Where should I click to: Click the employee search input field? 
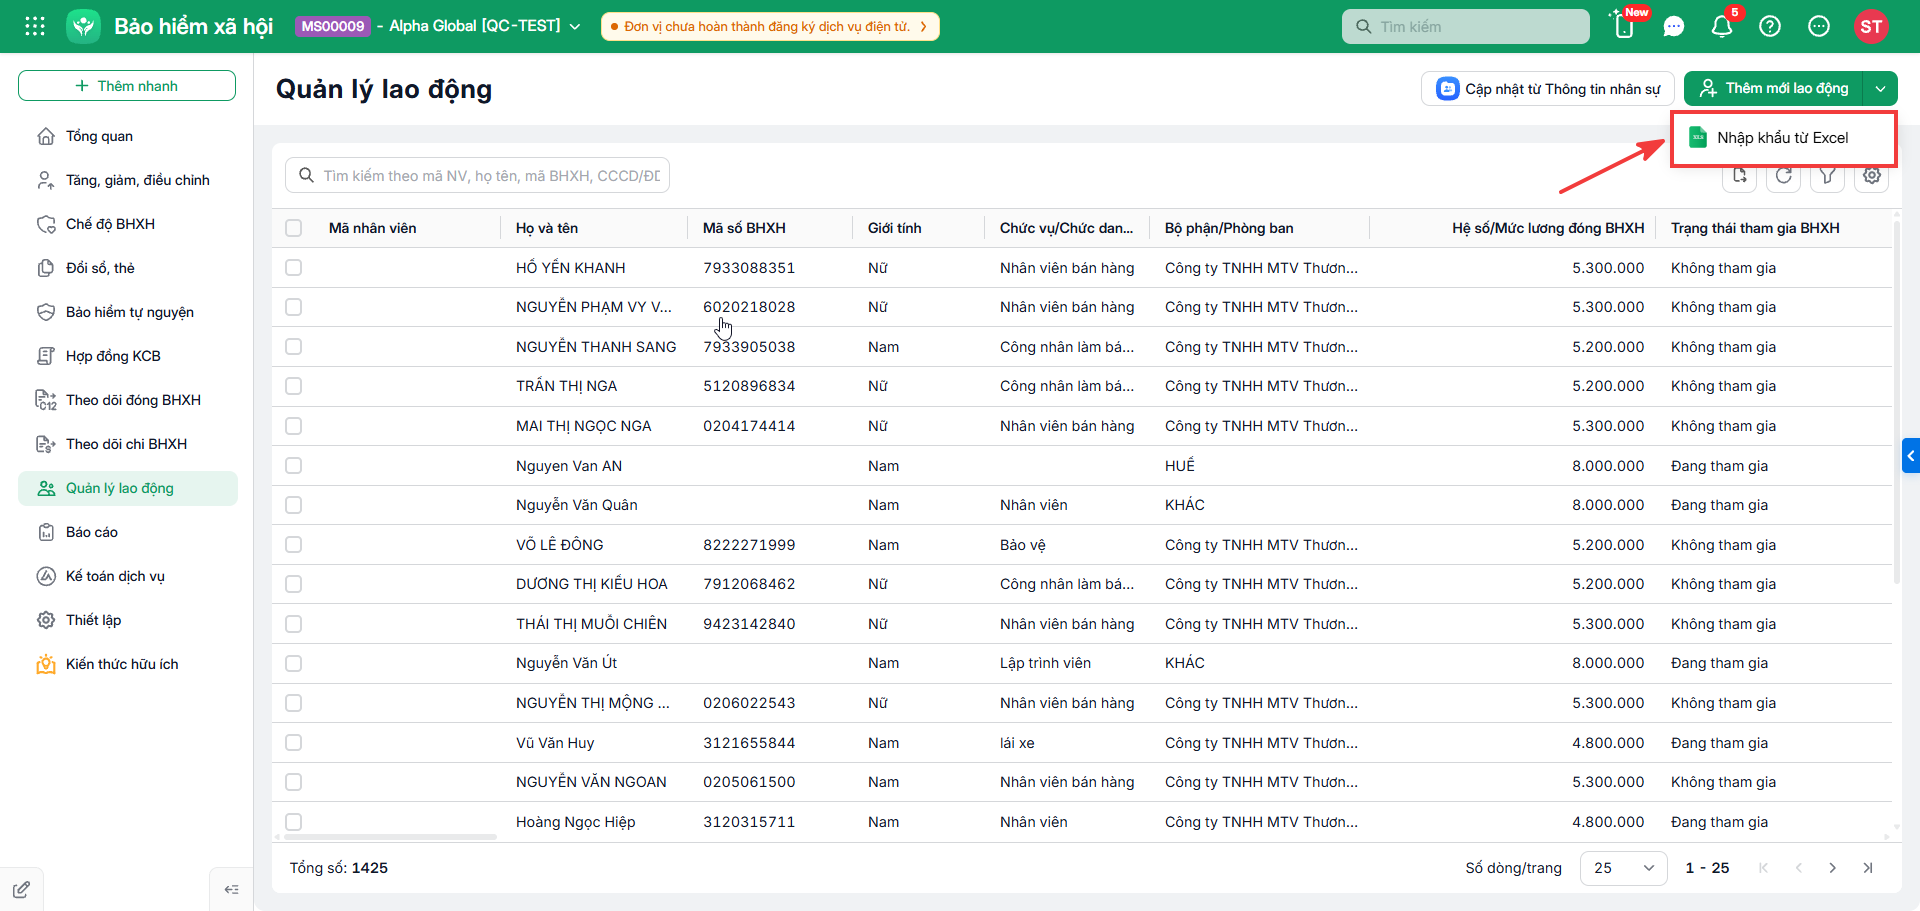point(477,176)
